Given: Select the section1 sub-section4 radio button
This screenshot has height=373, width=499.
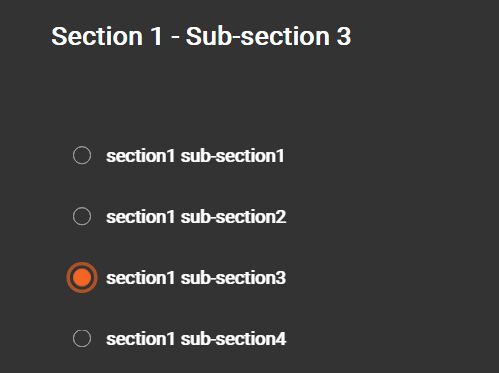Looking at the screenshot, I should (82, 339).
